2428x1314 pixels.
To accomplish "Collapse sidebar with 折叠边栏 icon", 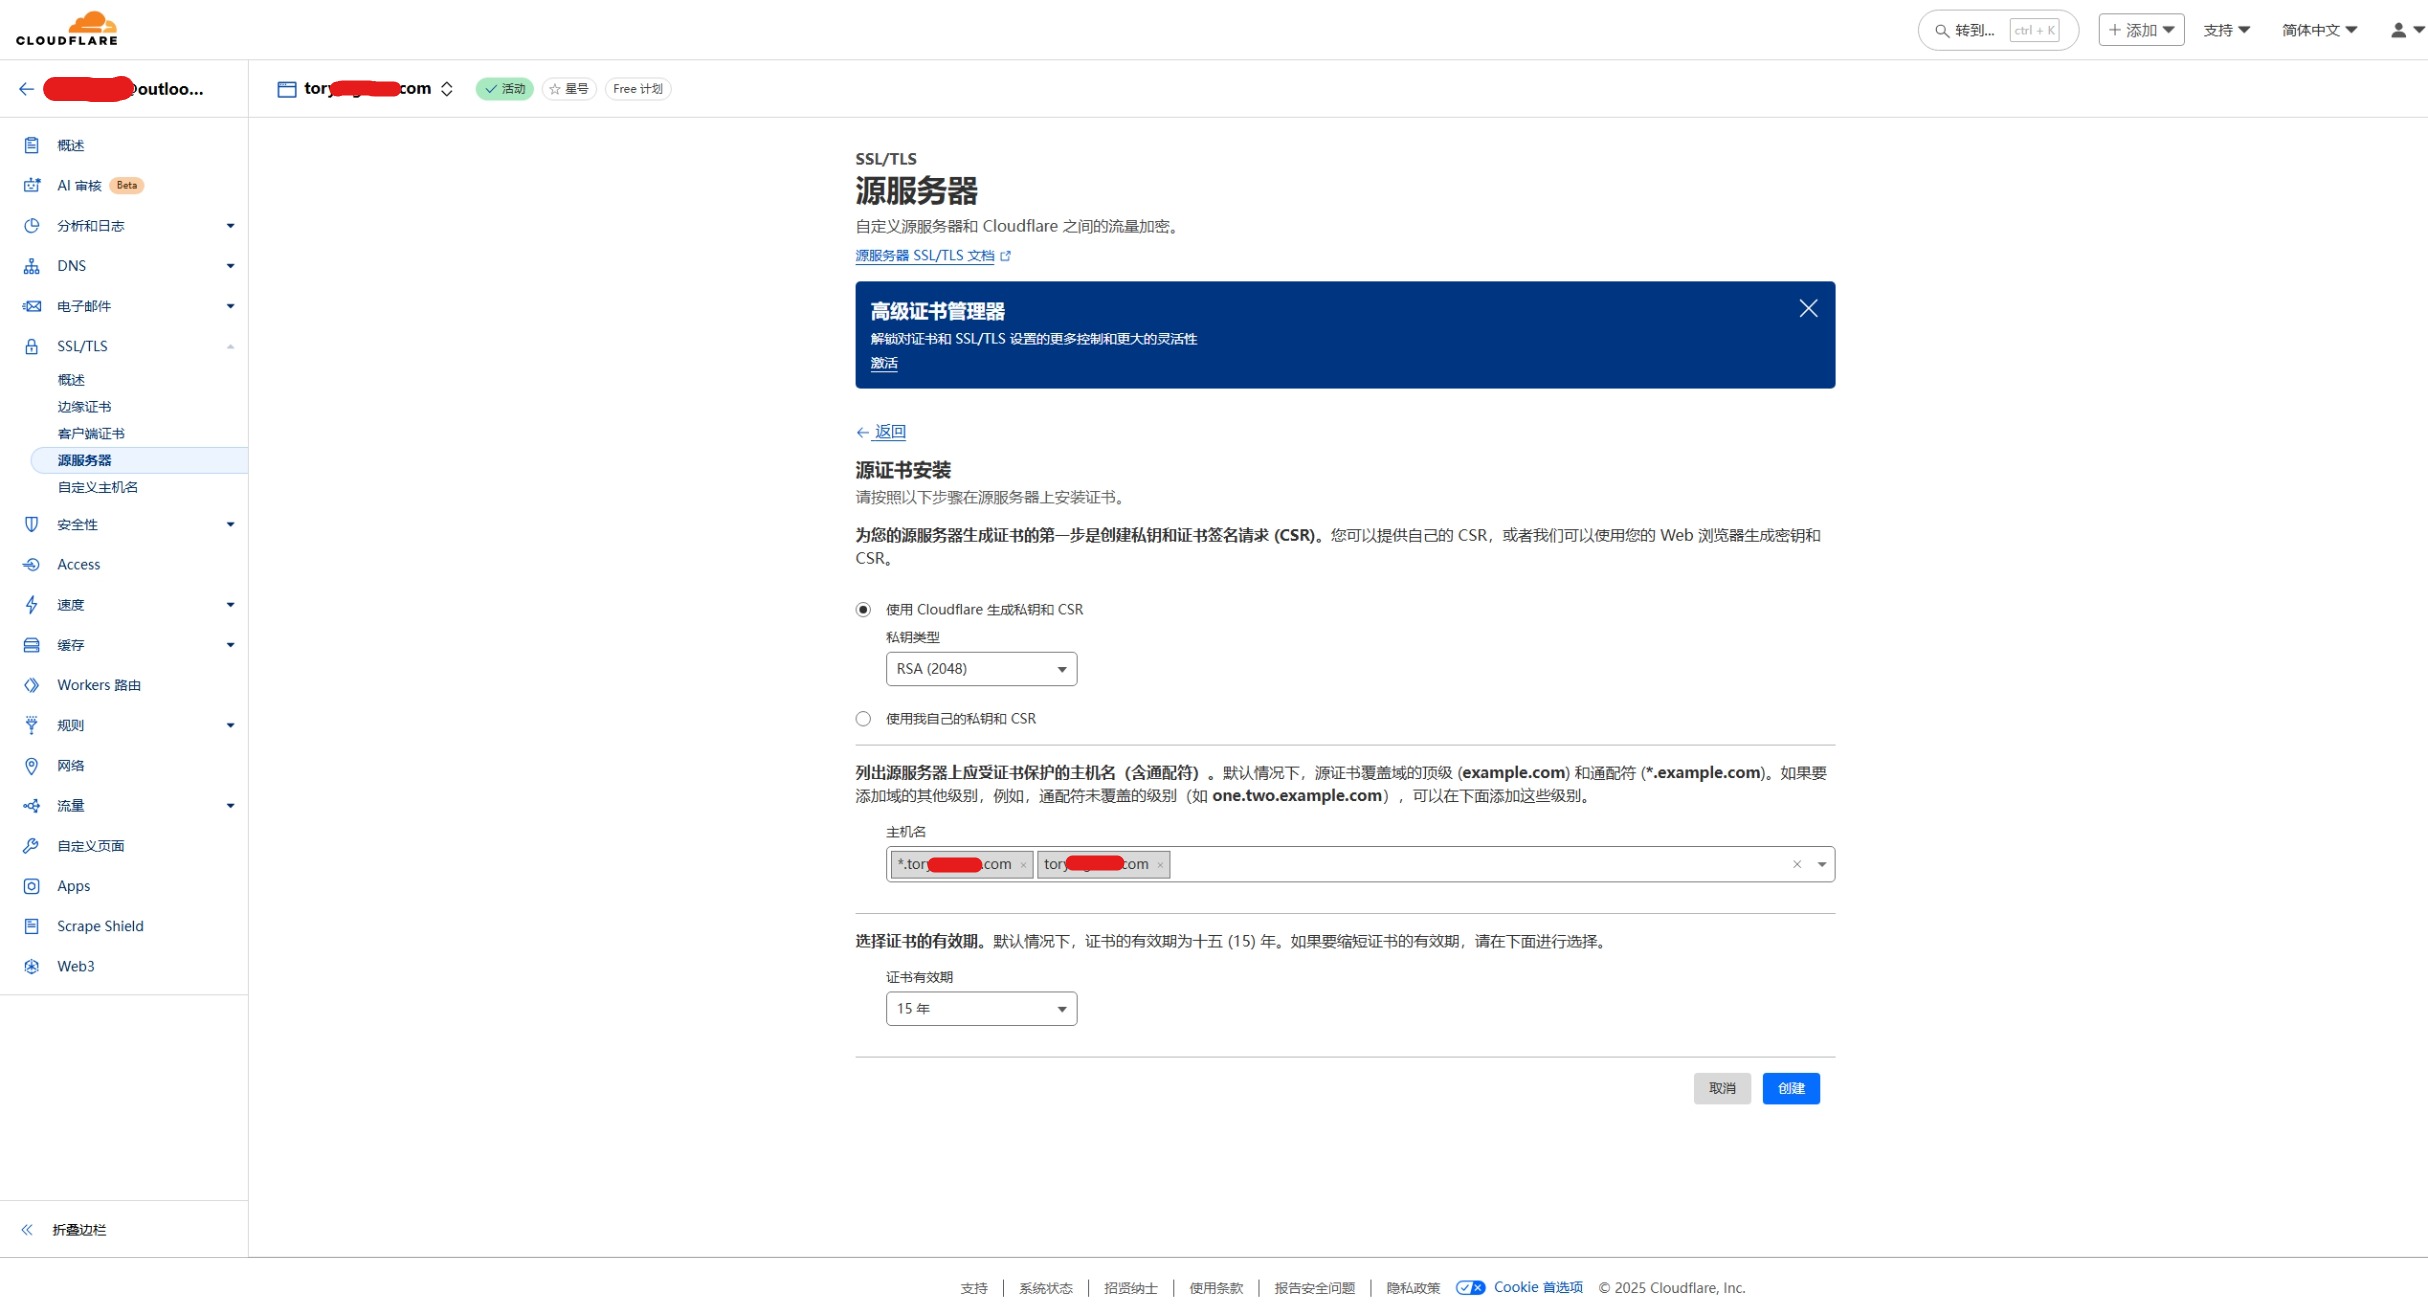I will point(27,1230).
